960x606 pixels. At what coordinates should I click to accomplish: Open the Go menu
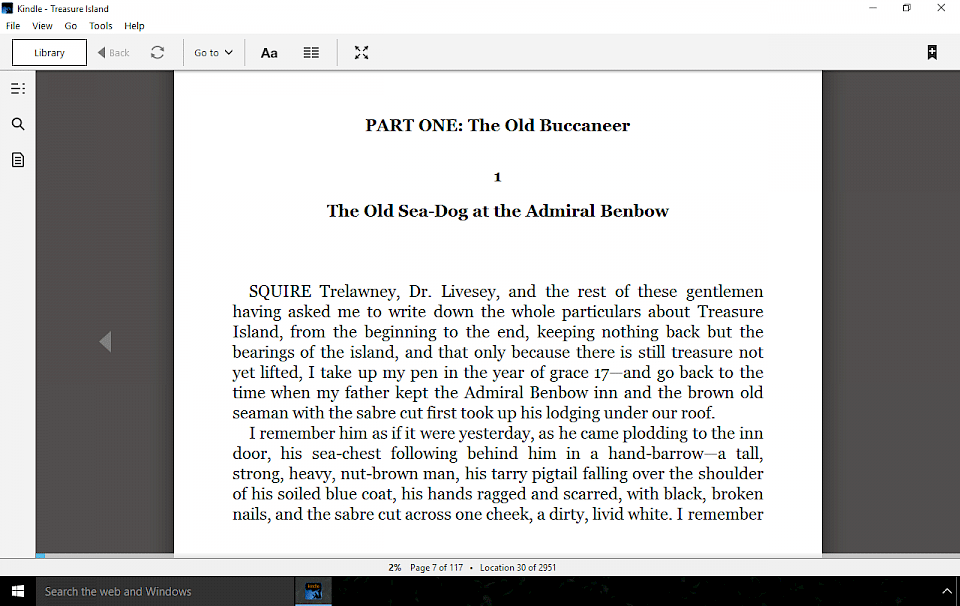point(71,26)
